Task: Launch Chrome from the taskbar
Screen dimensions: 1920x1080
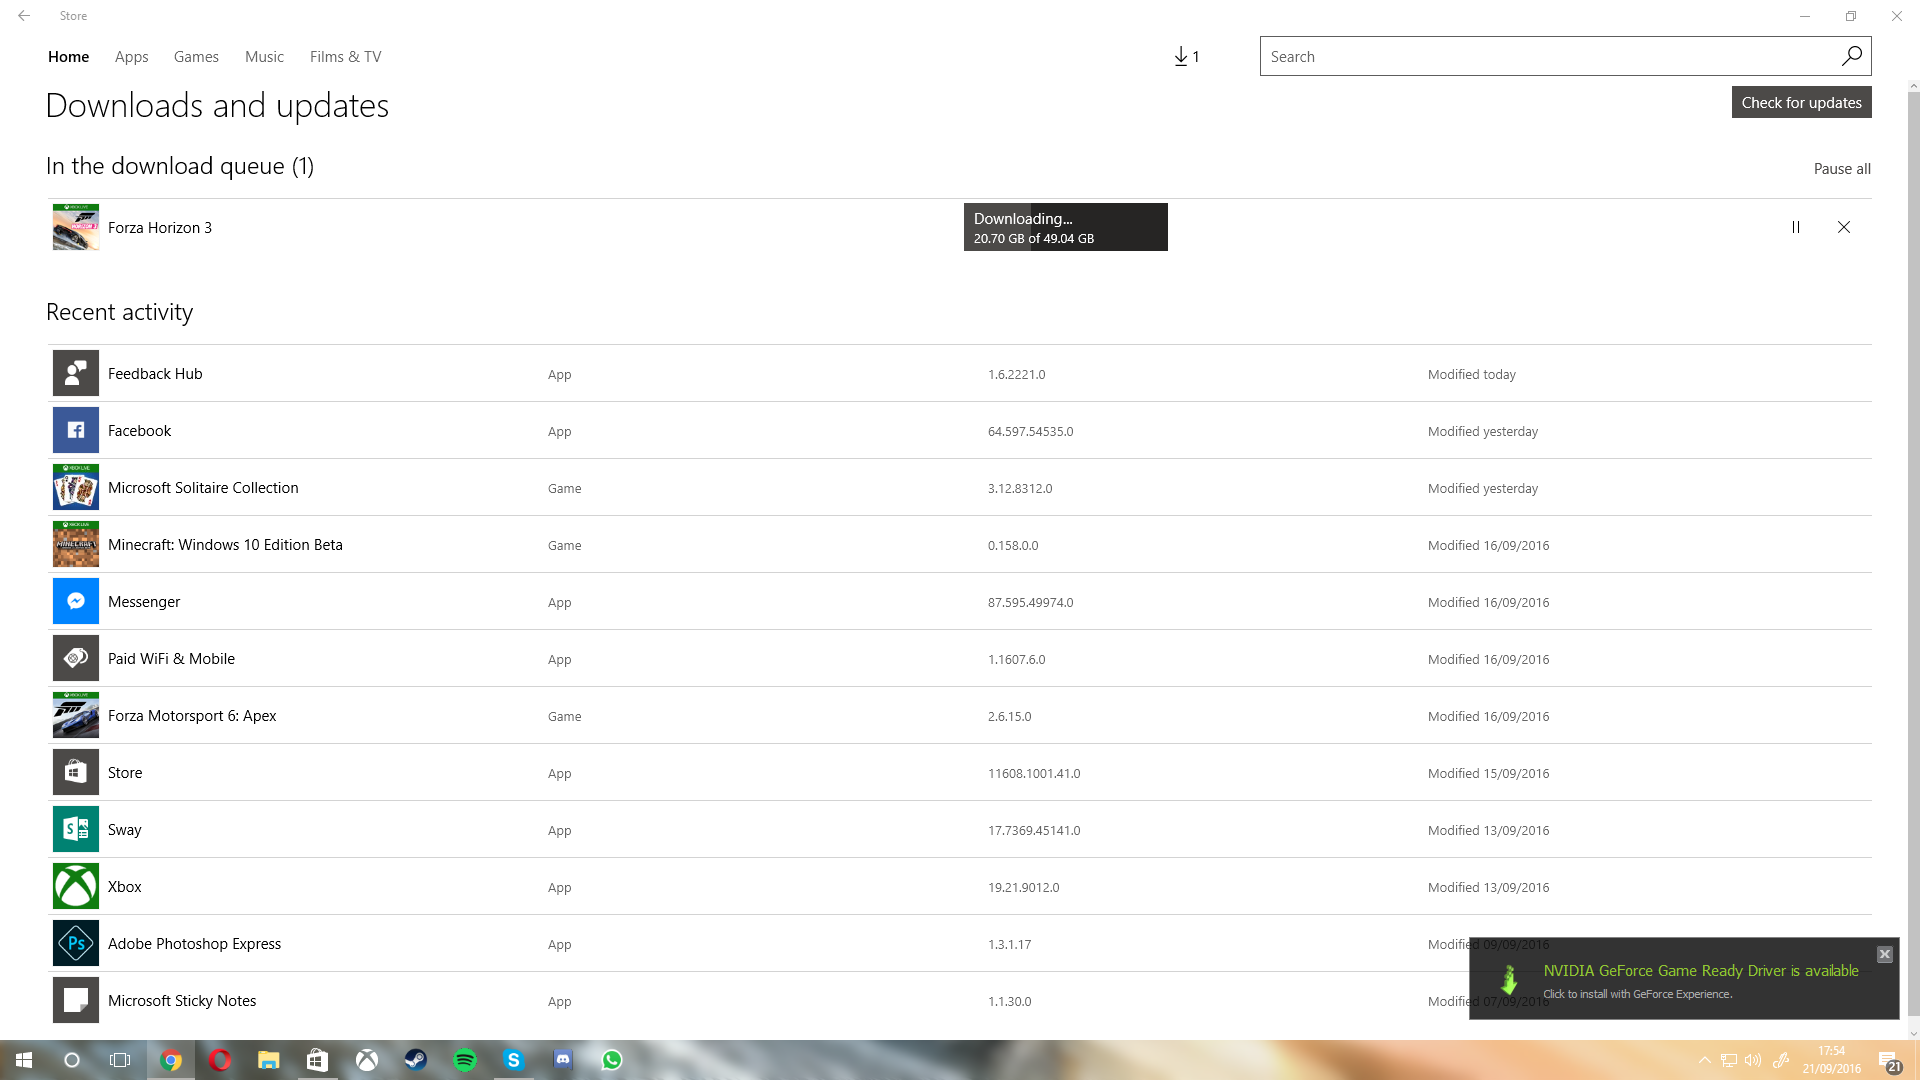Action: click(171, 1060)
